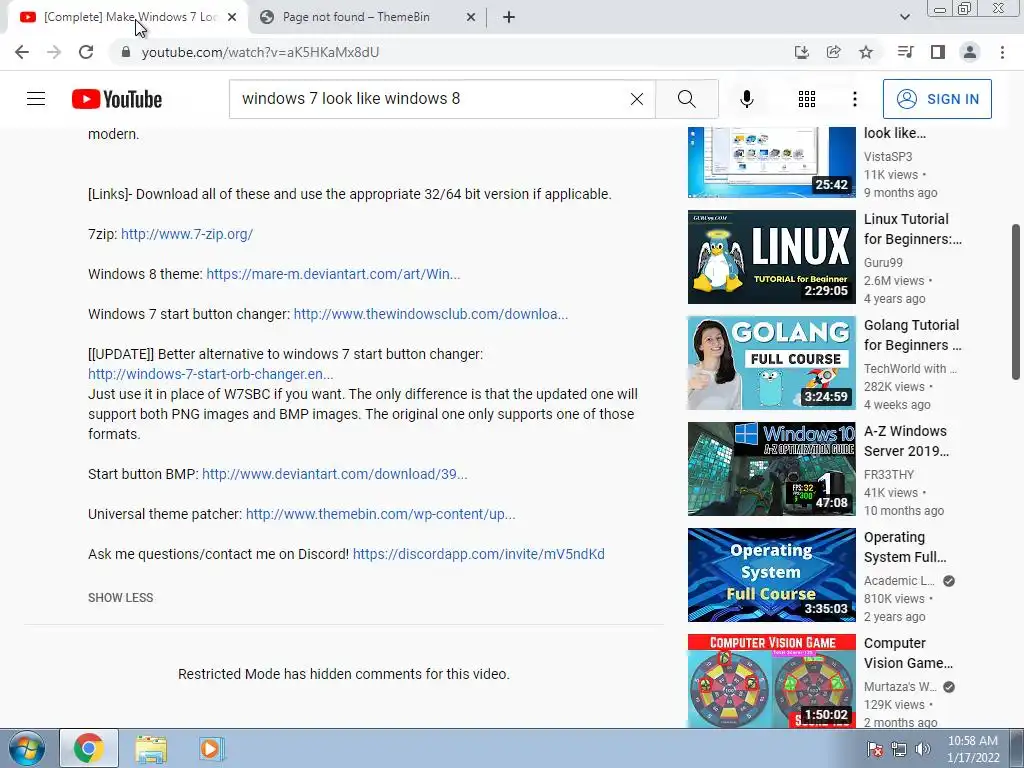Image resolution: width=1024 pixels, height=768 pixels.
Task: Open the Windows 8 theme deviantart link
Action: tap(333, 274)
